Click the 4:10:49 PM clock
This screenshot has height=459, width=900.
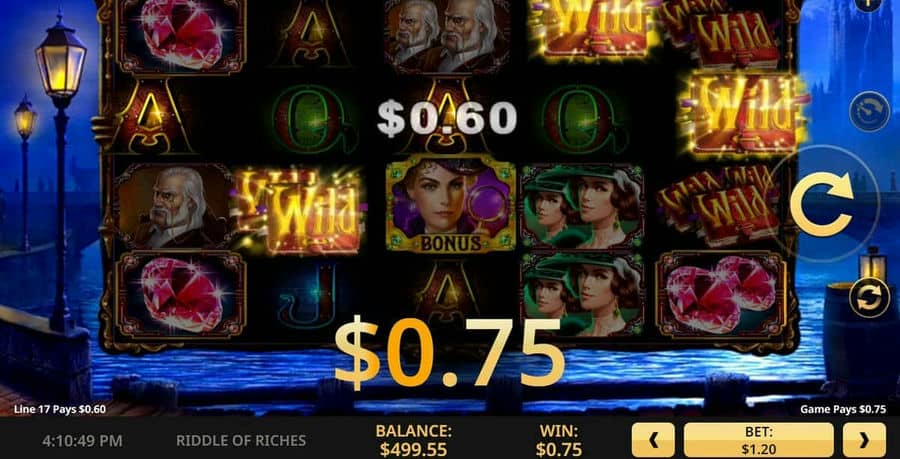(x=82, y=441)
